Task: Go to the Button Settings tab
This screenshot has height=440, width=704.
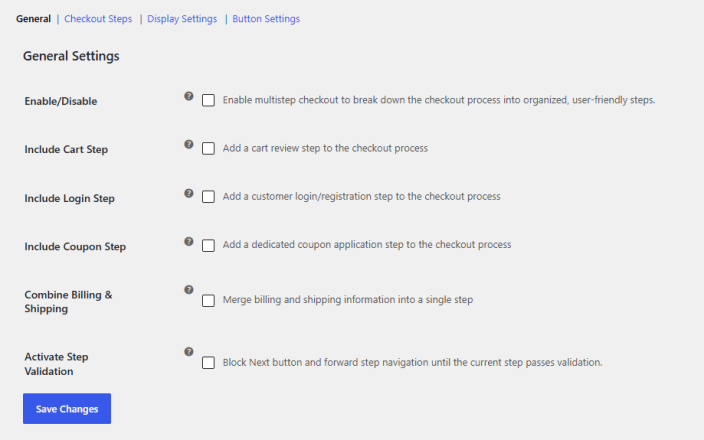Action: click(x=266, y=19)
